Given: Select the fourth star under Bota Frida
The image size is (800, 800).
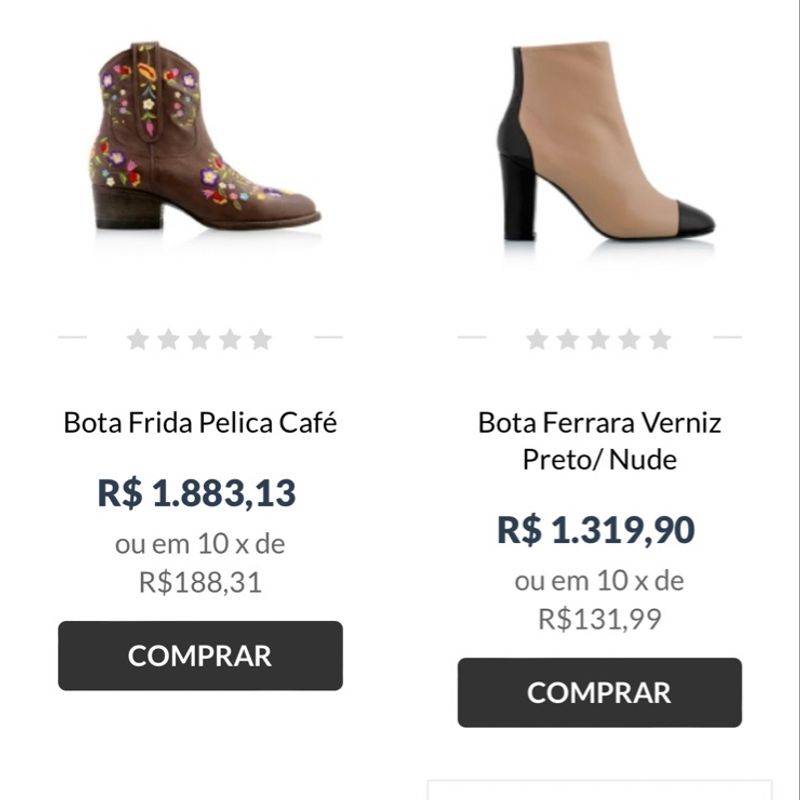Looking at the screenshot, I should (x=230, y=339).
